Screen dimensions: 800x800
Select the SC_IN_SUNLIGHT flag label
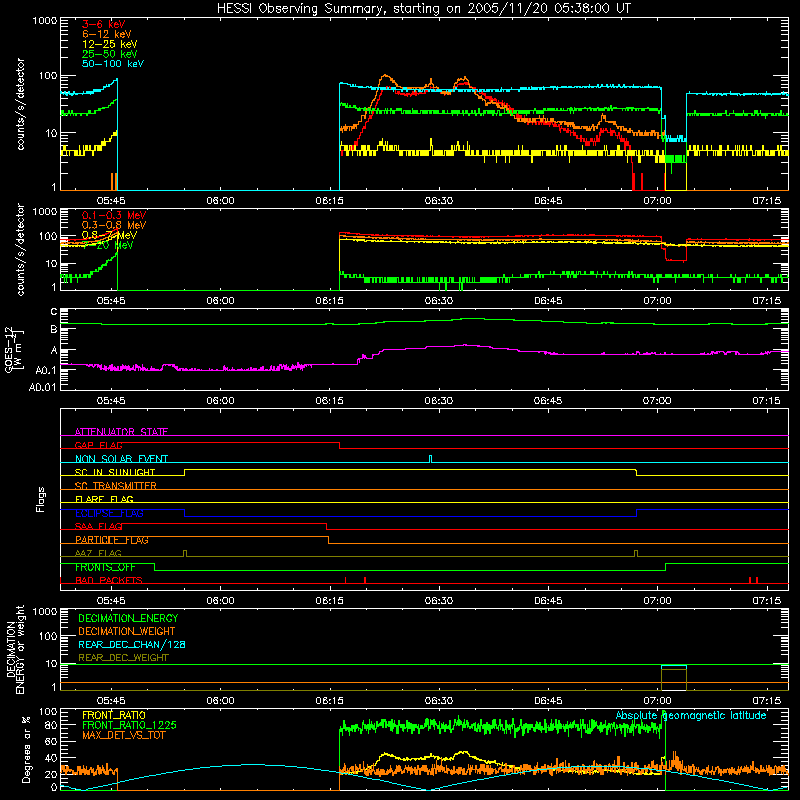tap(115, 472)
